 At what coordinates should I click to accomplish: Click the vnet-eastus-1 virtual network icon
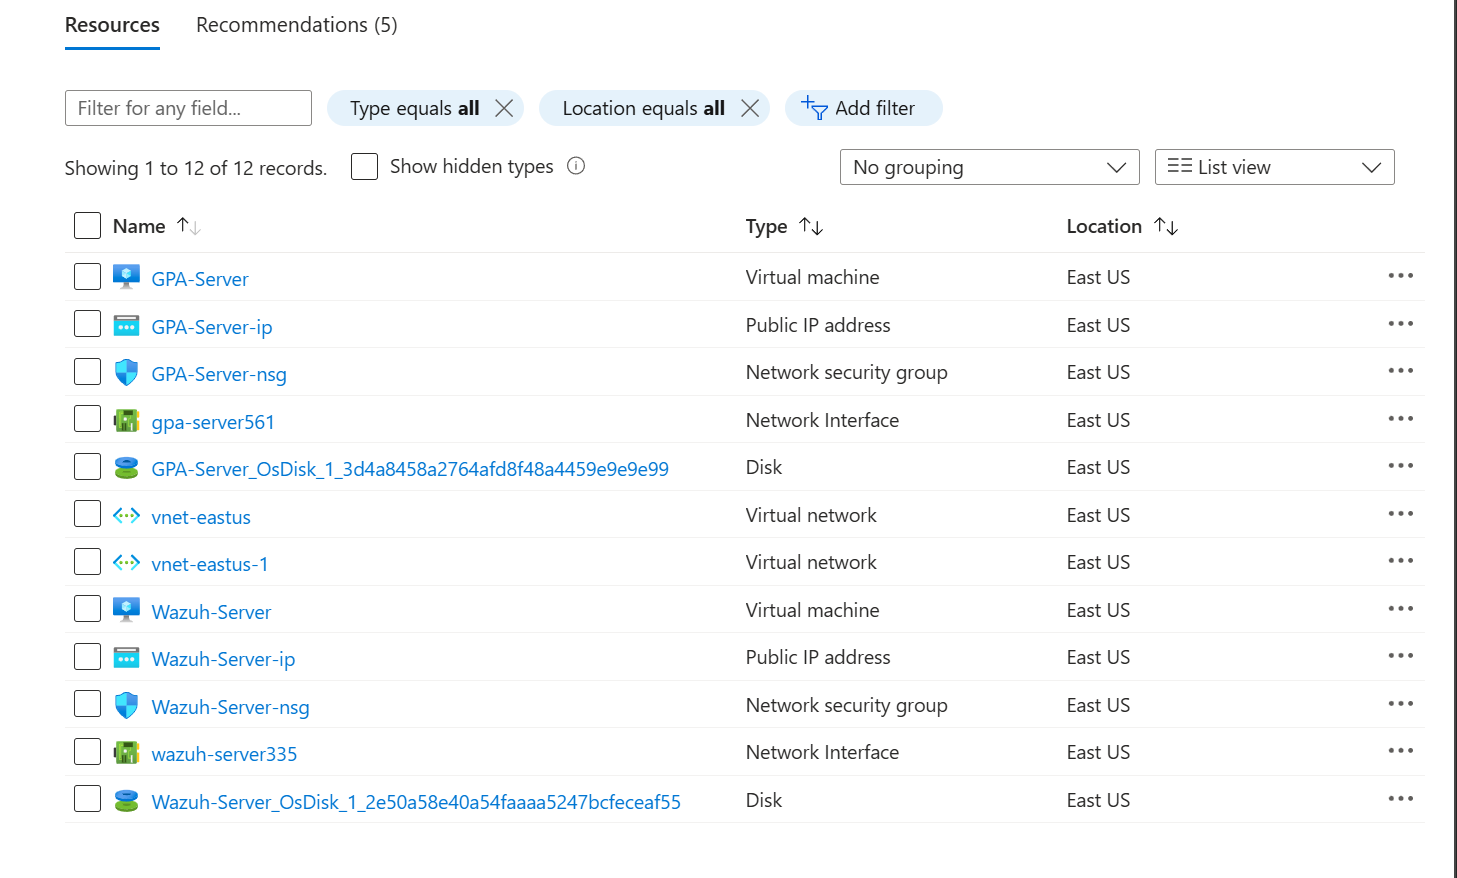[x=126, y=562]
